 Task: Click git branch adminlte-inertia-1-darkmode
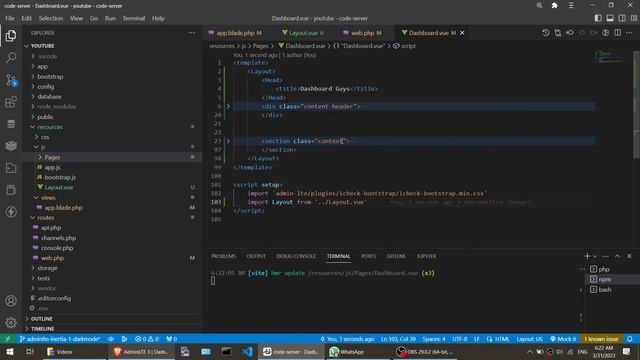click(60, 339)
